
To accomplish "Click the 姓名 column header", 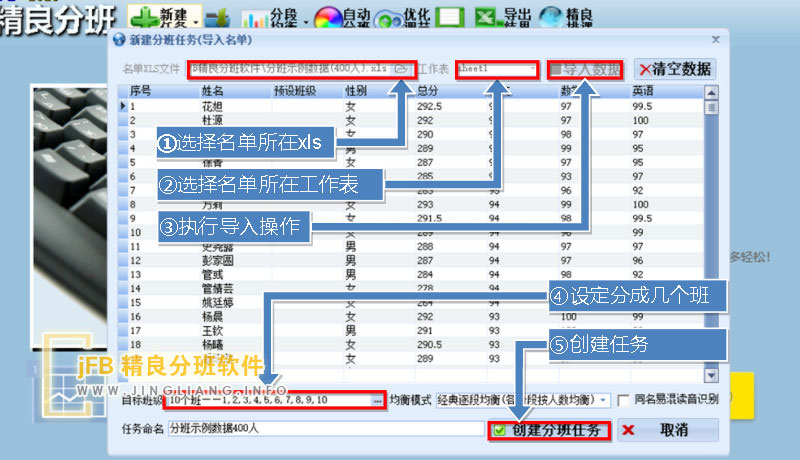I will pos(235,91).
